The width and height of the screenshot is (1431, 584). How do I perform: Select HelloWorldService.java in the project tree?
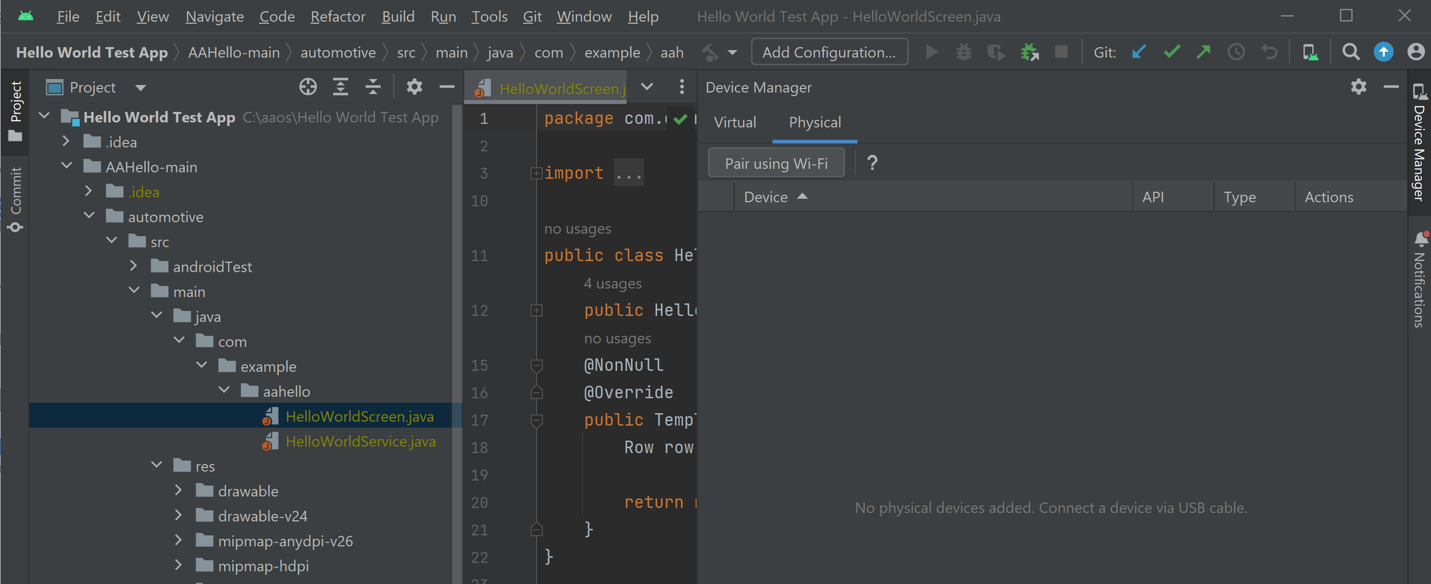[x=358, y=440]
